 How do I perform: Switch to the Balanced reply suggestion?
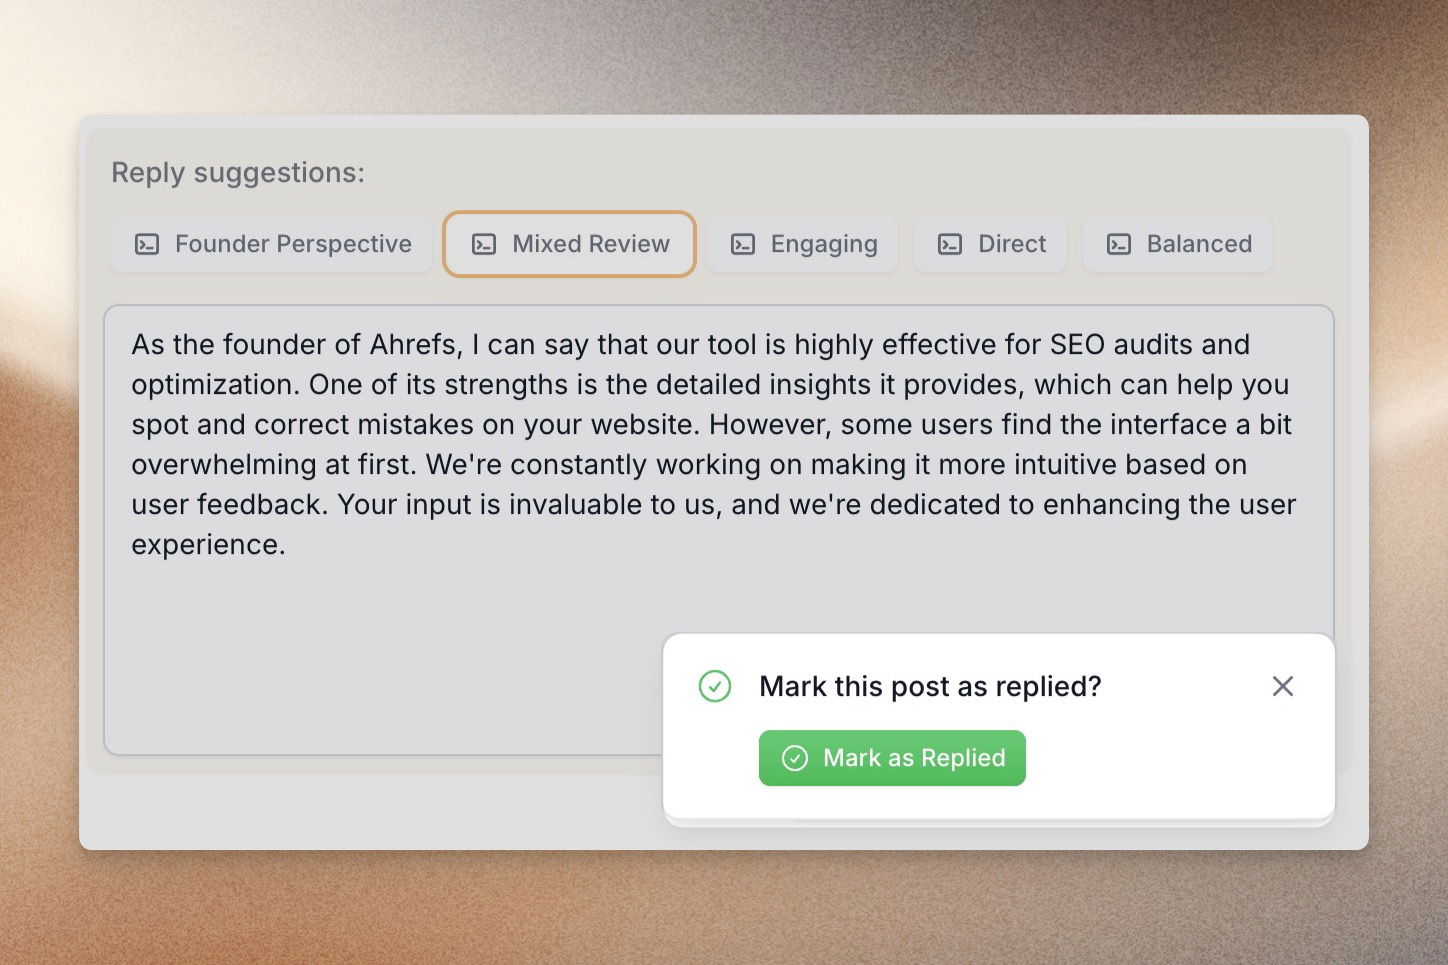pos(1178,244)
